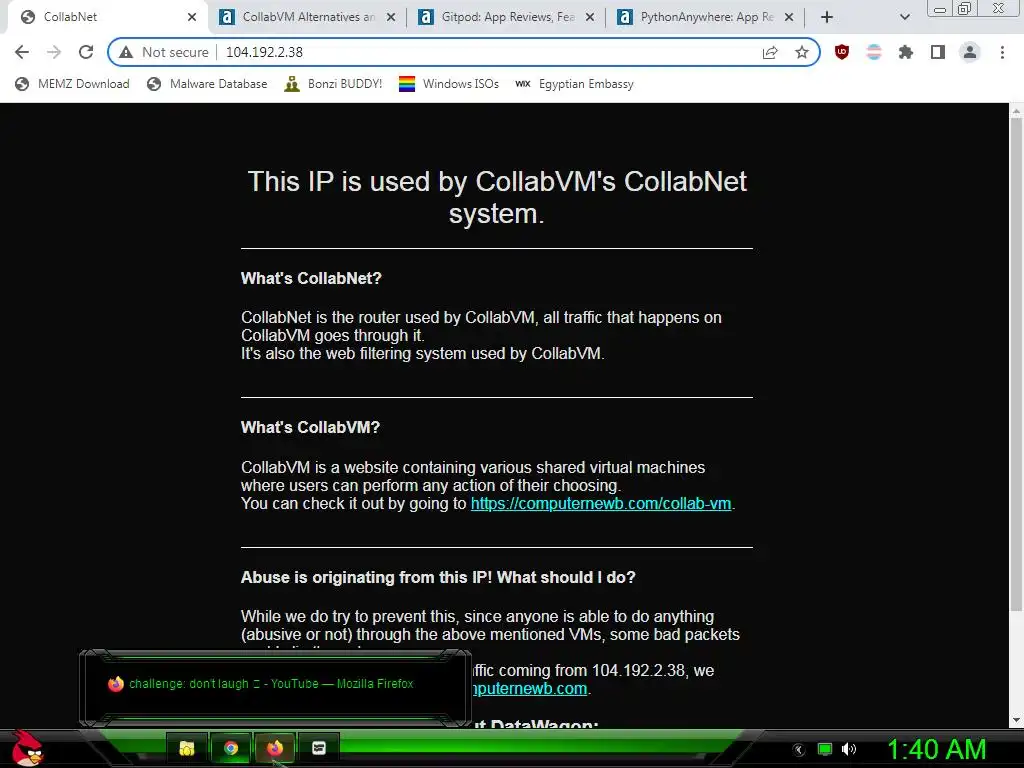Viewport: 1024px width, 768px height.
Task: Toggle the browser side panel
Action: tap(938, 52)
